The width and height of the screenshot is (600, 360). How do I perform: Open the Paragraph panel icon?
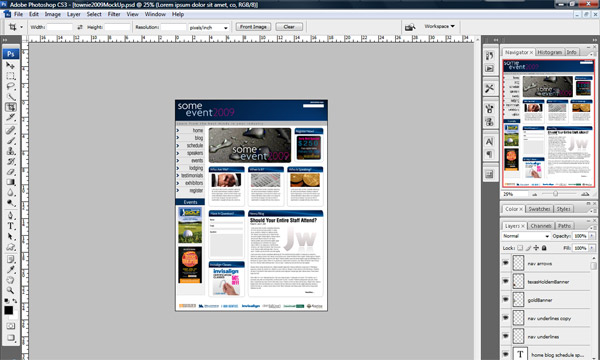pyautogui.click(x=489, y=155)
